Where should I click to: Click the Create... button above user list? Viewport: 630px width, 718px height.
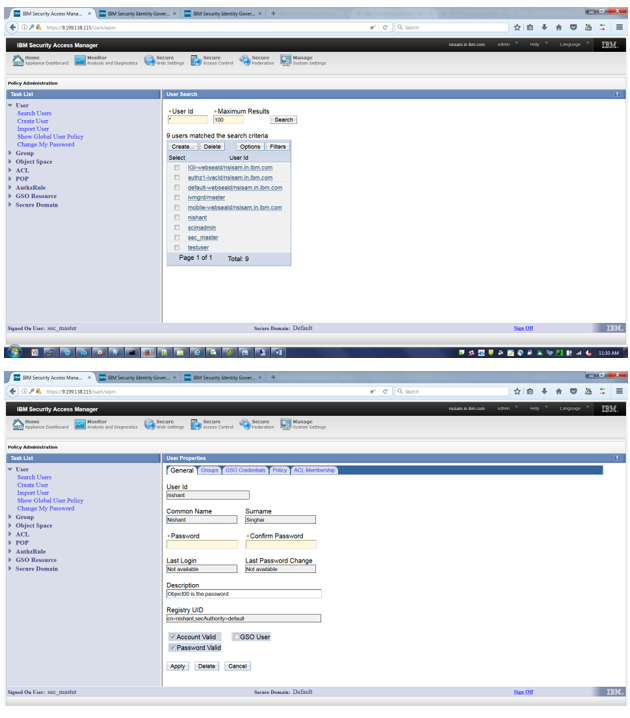tap(183, 147)
